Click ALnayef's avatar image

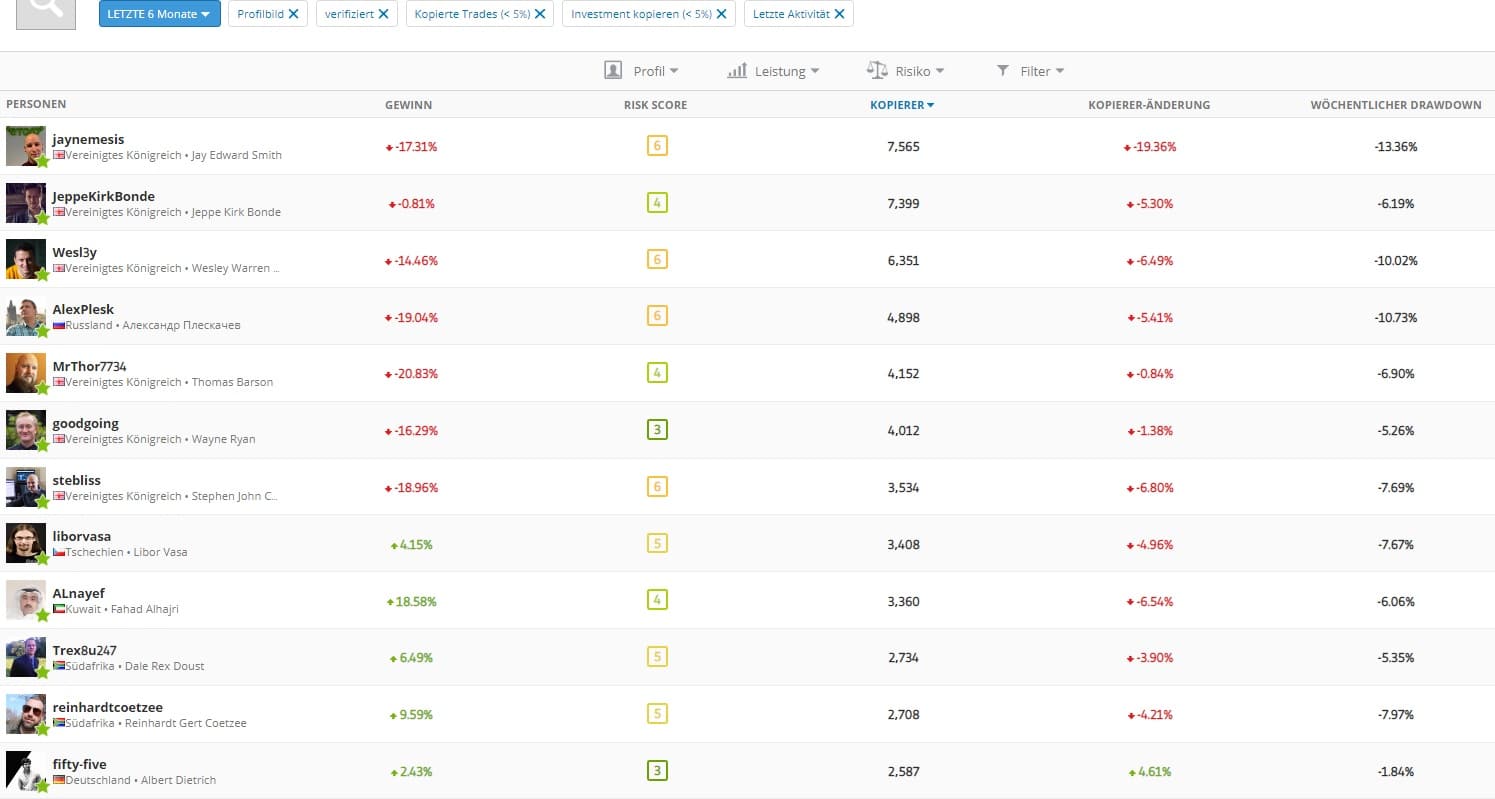[25, 601]
